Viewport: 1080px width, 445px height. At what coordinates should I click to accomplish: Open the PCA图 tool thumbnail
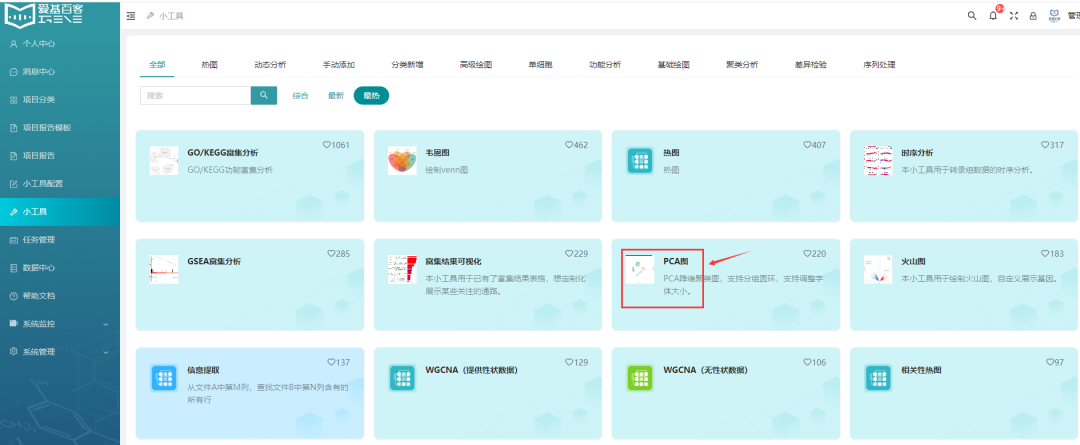(640, 269)
